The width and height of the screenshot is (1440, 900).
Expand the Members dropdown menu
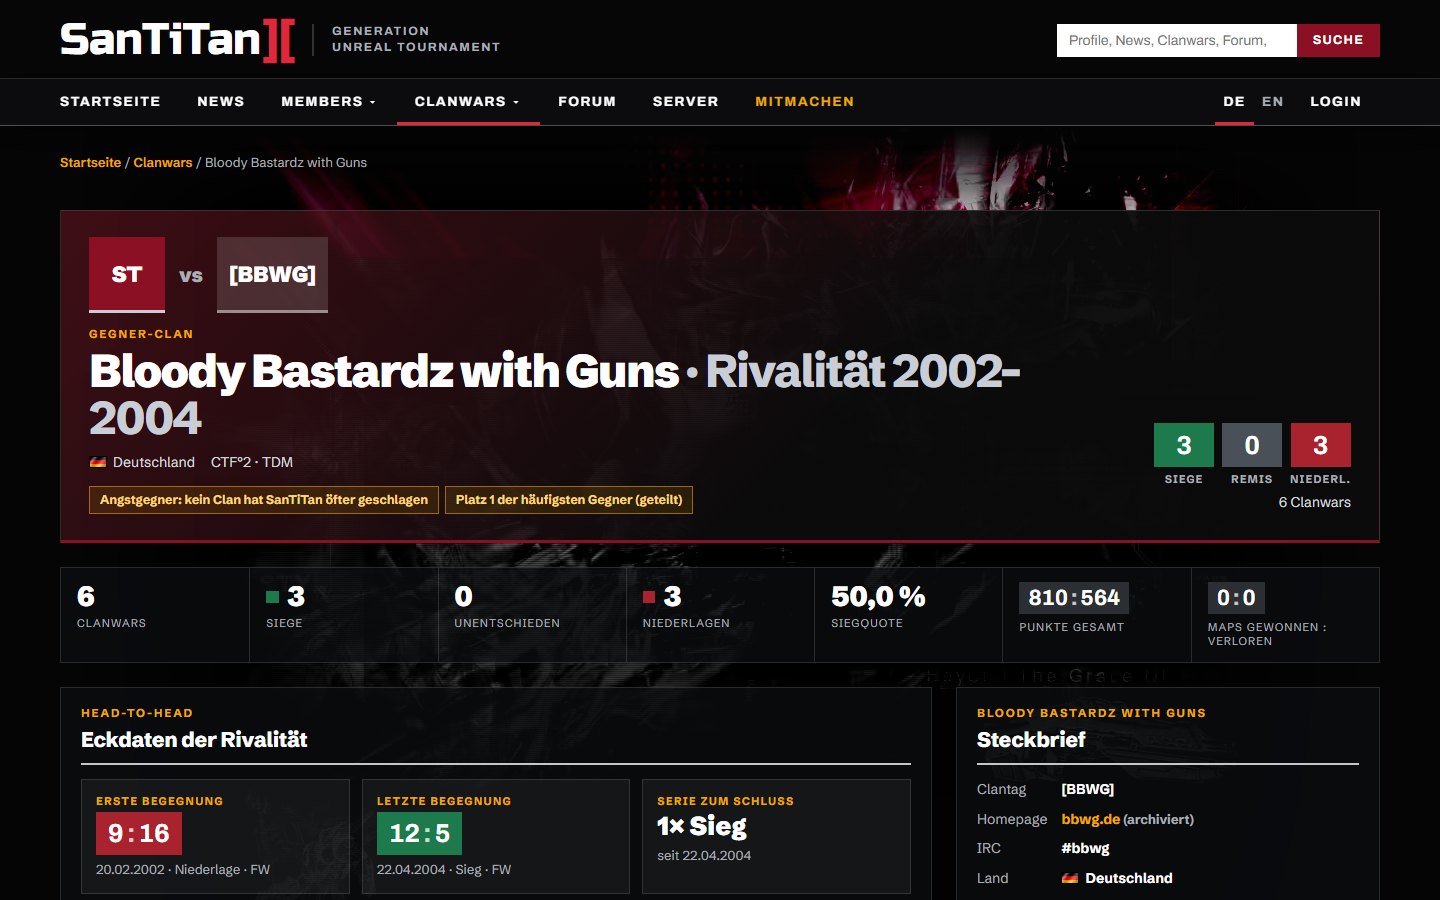pyautogui.click(x=328, y=102)
